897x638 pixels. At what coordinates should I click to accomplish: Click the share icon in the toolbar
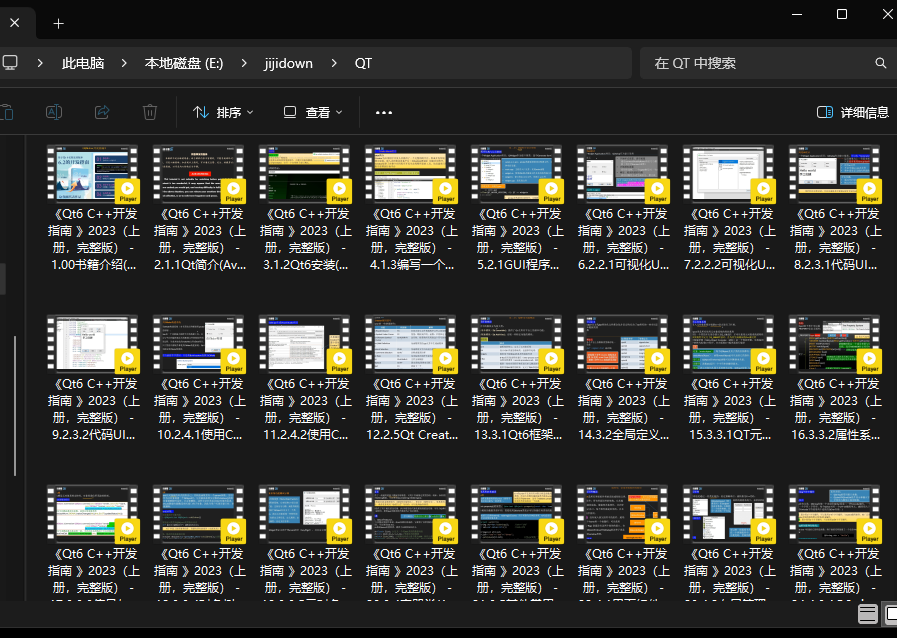pyautogui.click(x=102, y=112)
